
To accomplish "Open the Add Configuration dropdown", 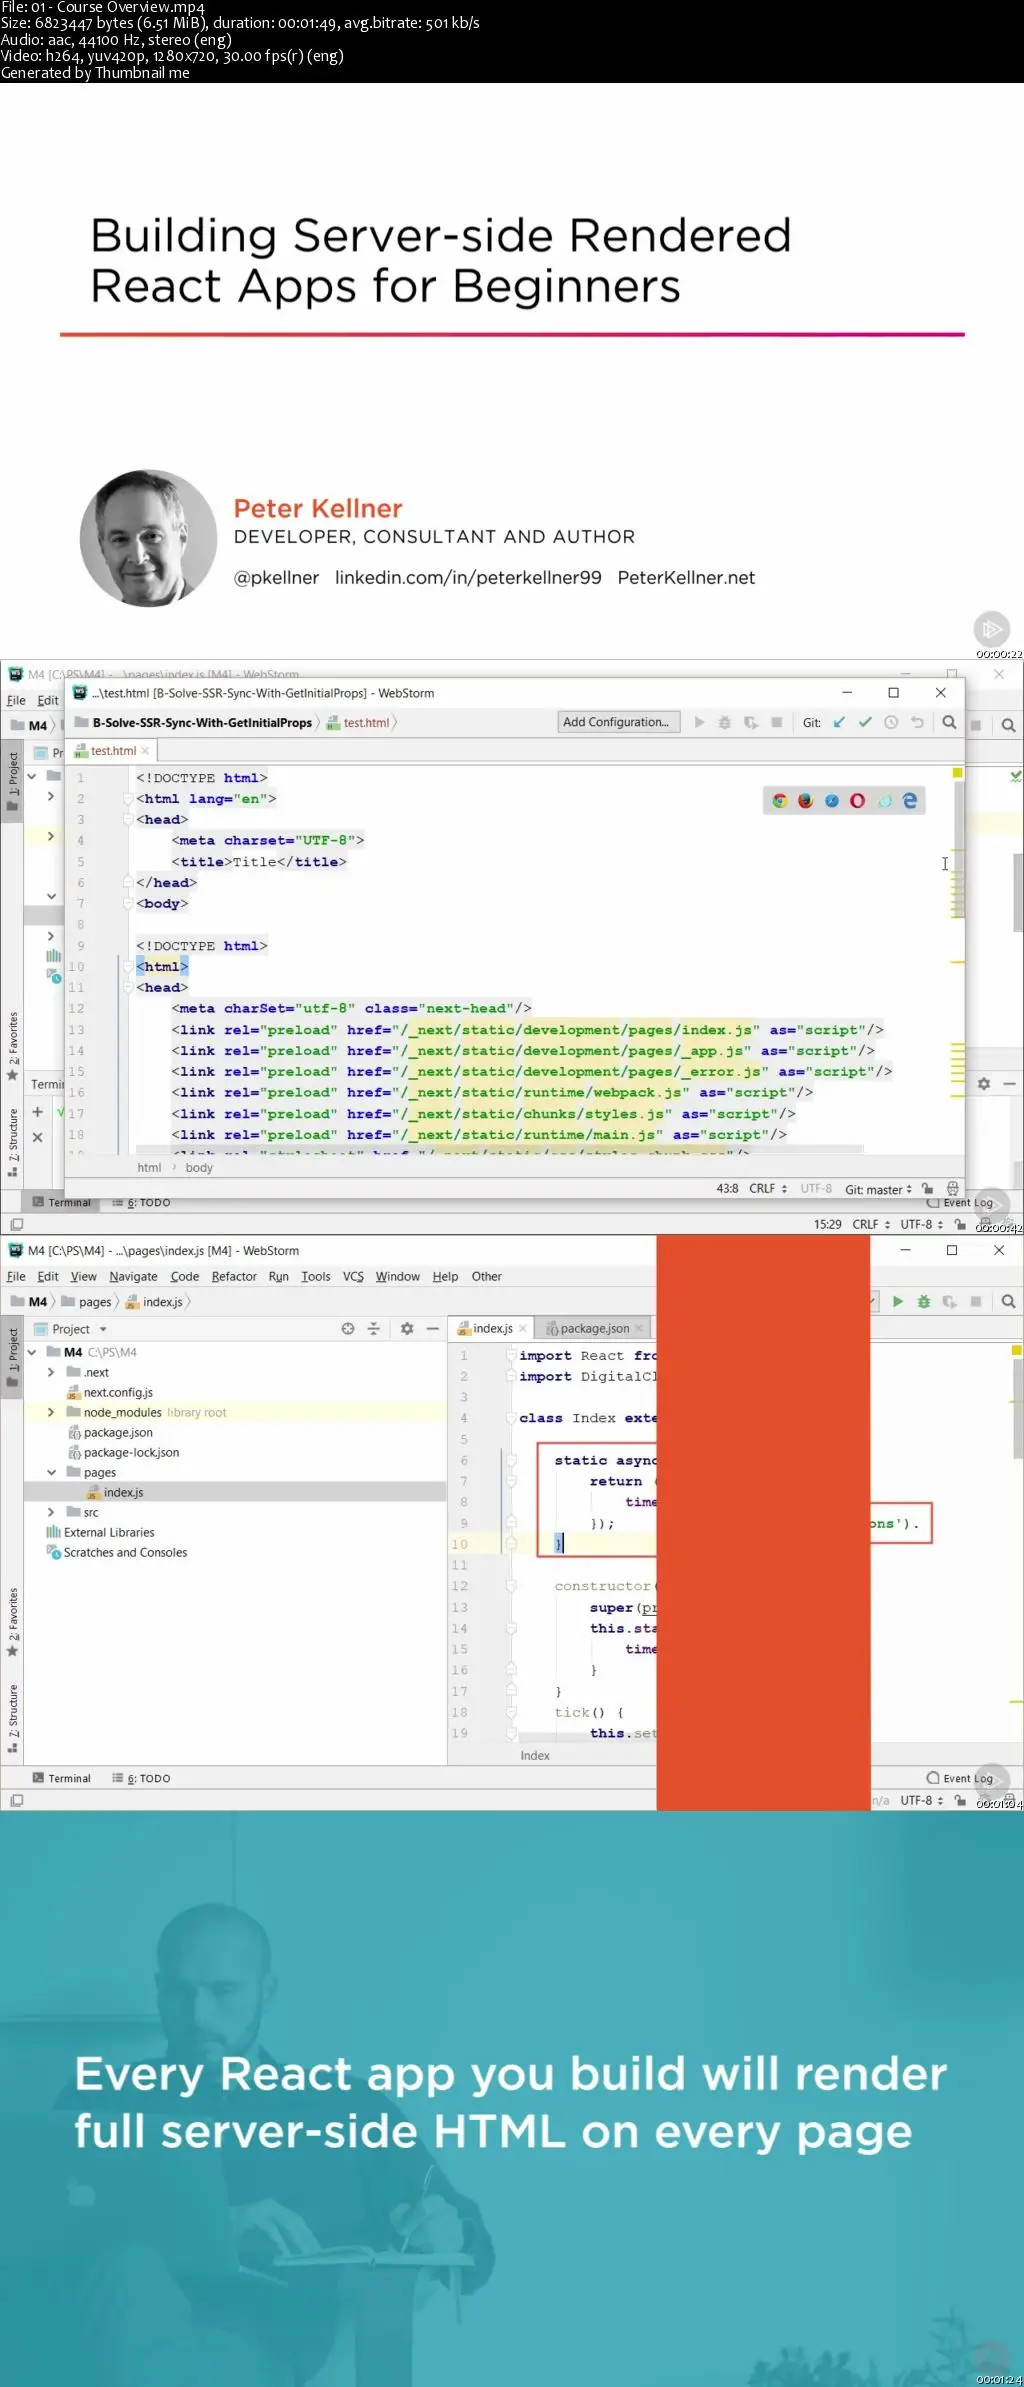I will click(x=618, y=722).
